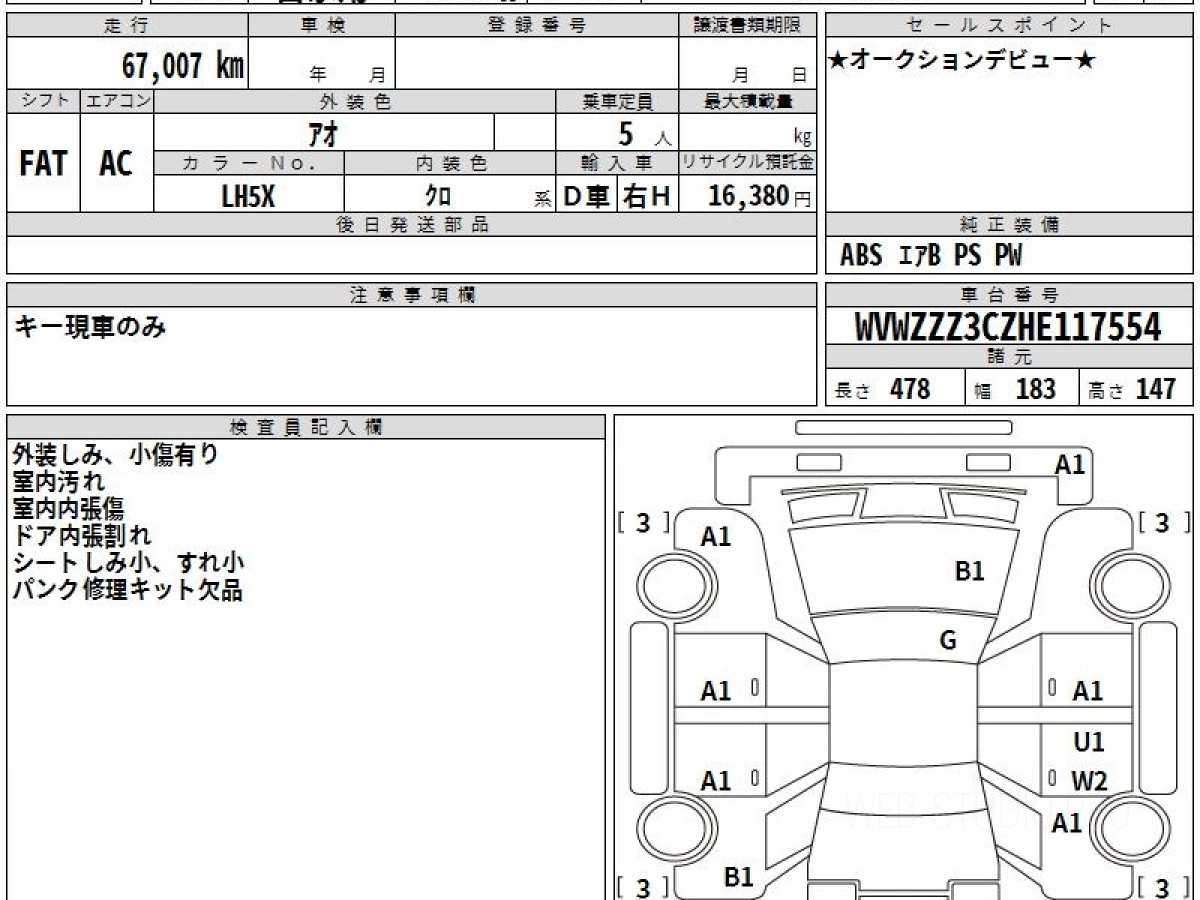Image resolution: width=1200 pixels, height=900 pixels.
Task: Click the U1 dent mark on diagram
Action: [x=1089, y=743]
